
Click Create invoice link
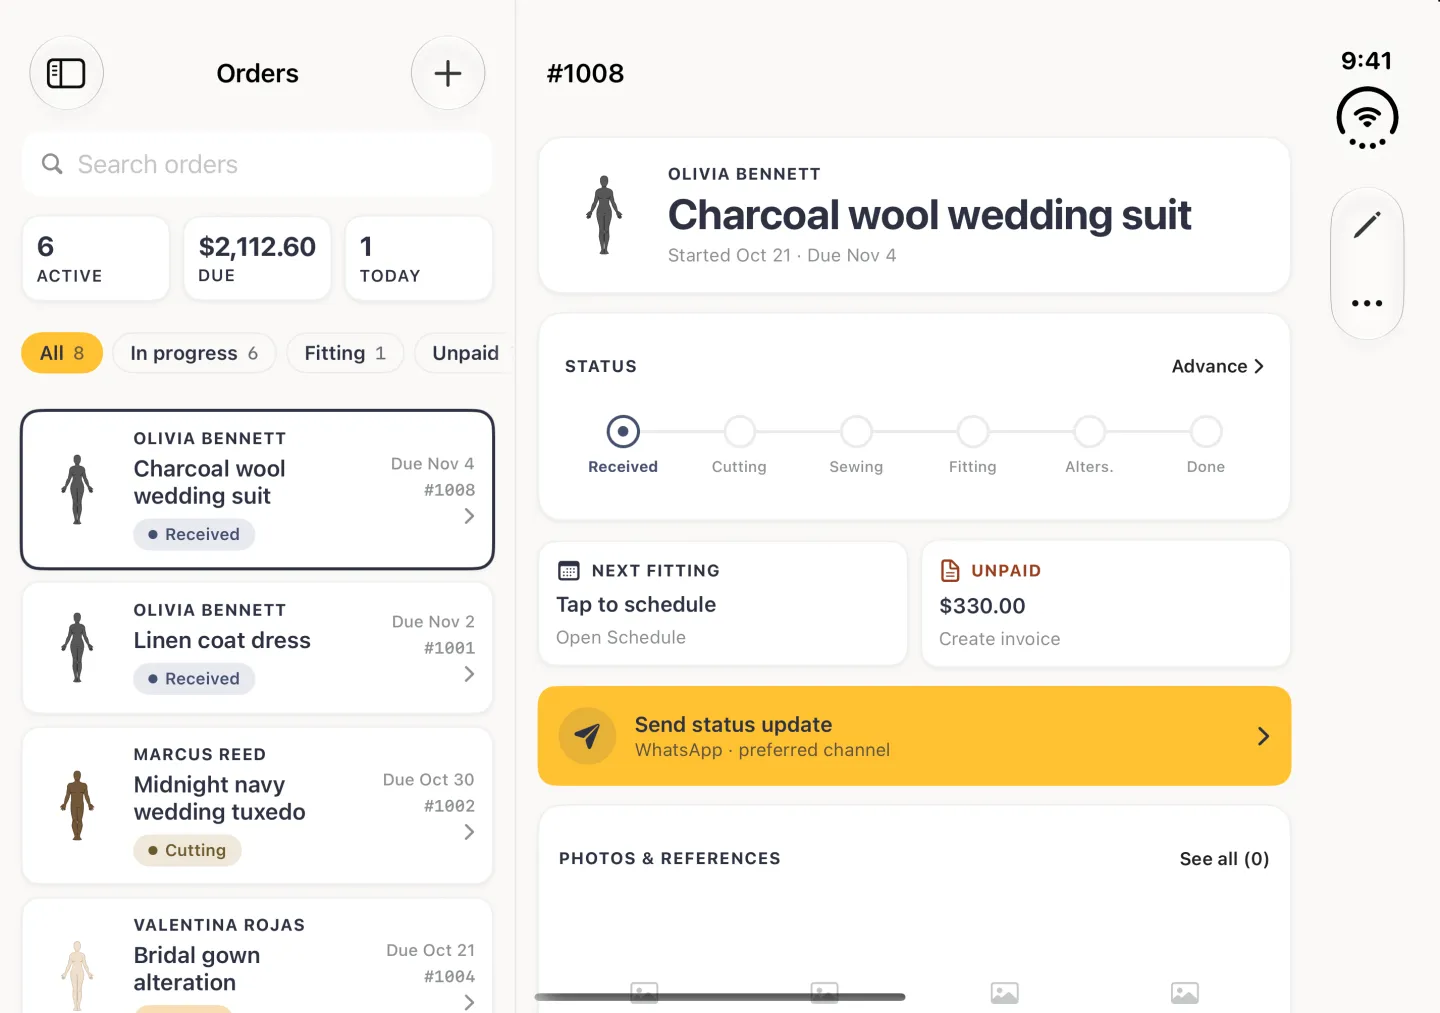point(999,639)
